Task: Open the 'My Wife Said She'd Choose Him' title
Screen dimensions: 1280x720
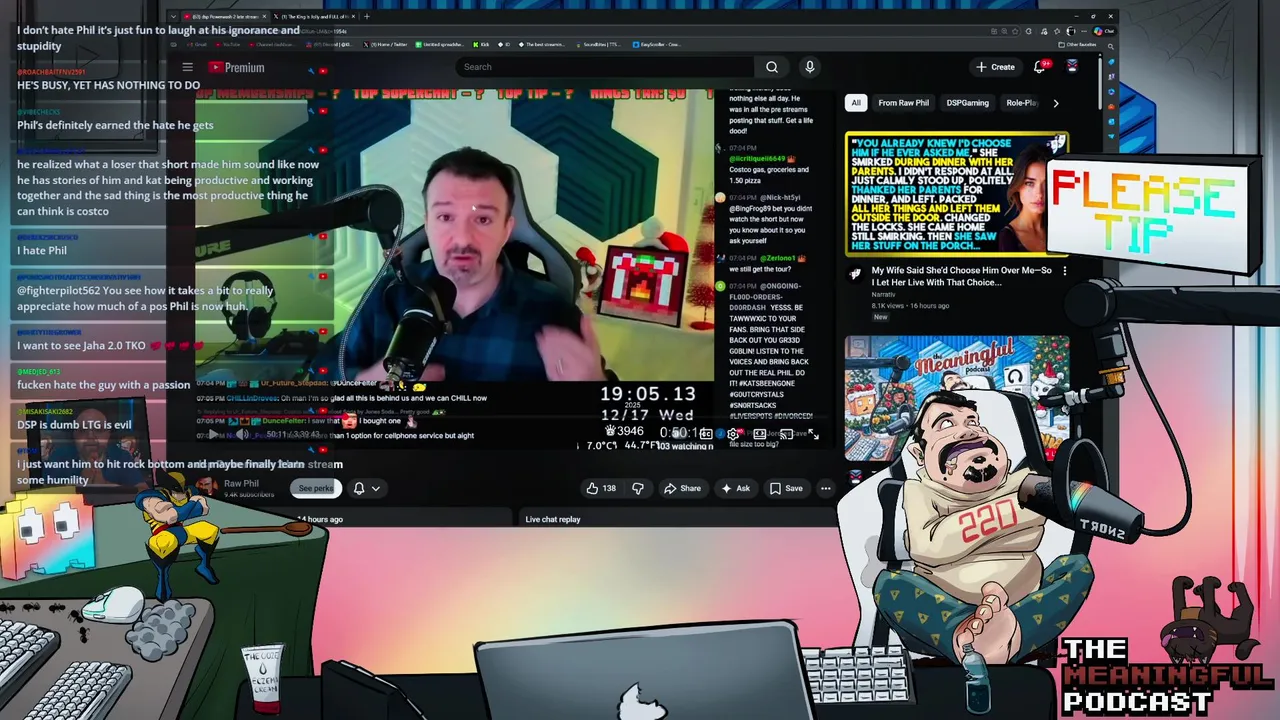Action: point(961,276)
